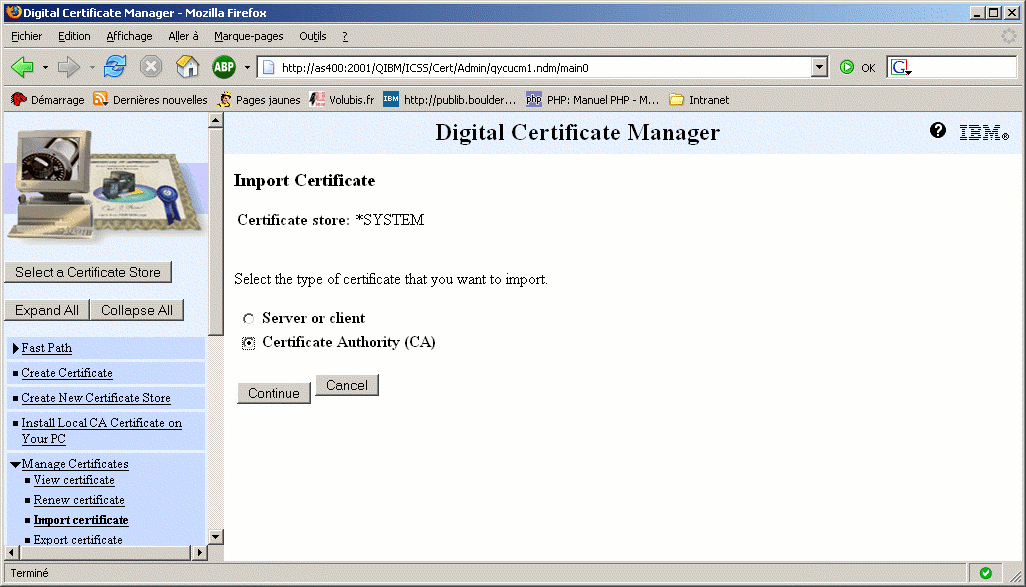Open PHP: Manuel PHP bookmark
This screenshot has width=1026, height=587.
click(x=593, y=99)
